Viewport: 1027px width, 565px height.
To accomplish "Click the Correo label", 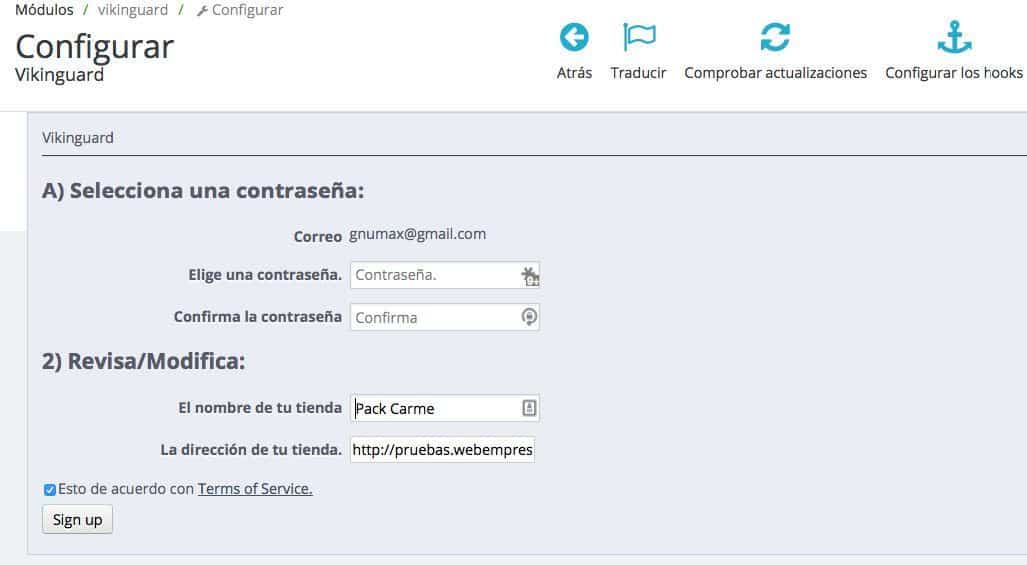I will tap(318, 236).
